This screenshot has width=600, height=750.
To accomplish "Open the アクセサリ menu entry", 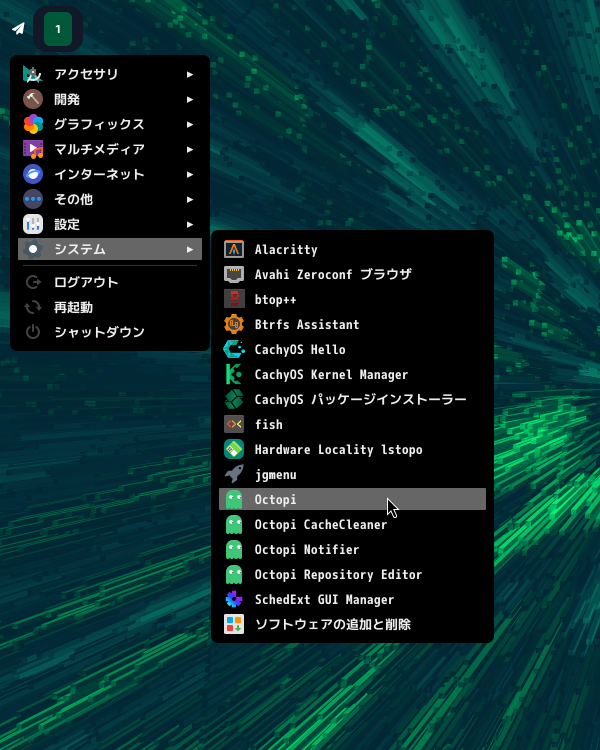I will tap(110, 74).
